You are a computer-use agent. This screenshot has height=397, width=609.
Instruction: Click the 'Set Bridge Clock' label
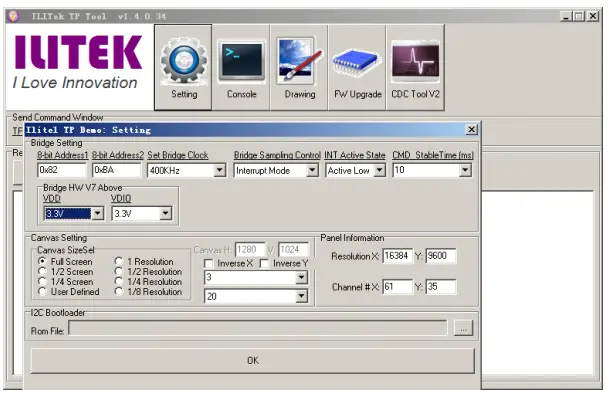click(x=178, y=155)
